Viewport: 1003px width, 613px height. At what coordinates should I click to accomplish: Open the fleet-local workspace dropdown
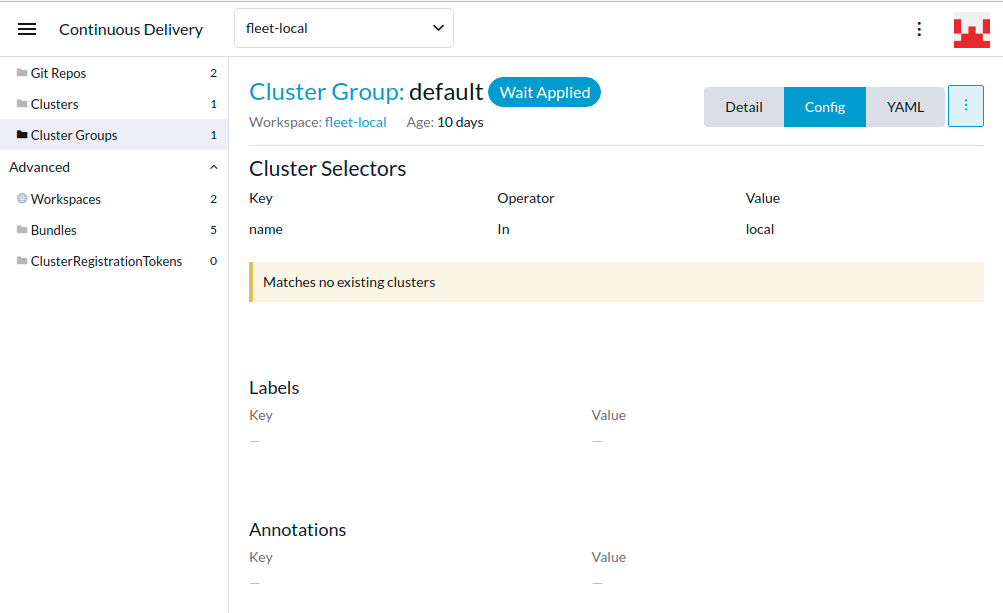pyautogui.click(x=343, y=28)
